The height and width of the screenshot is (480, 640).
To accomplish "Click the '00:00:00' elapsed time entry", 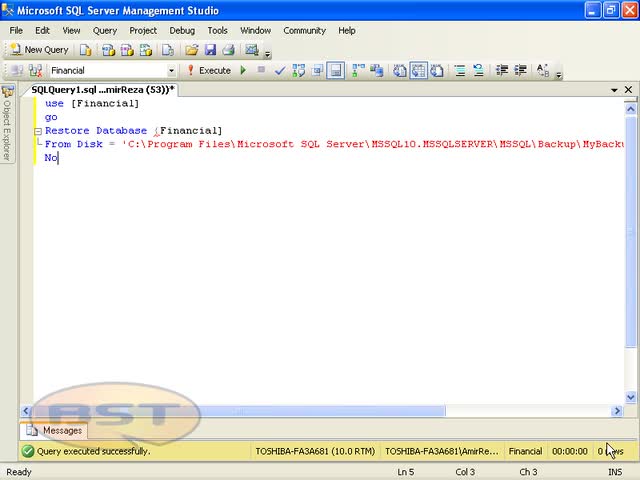I will point(569,451).
